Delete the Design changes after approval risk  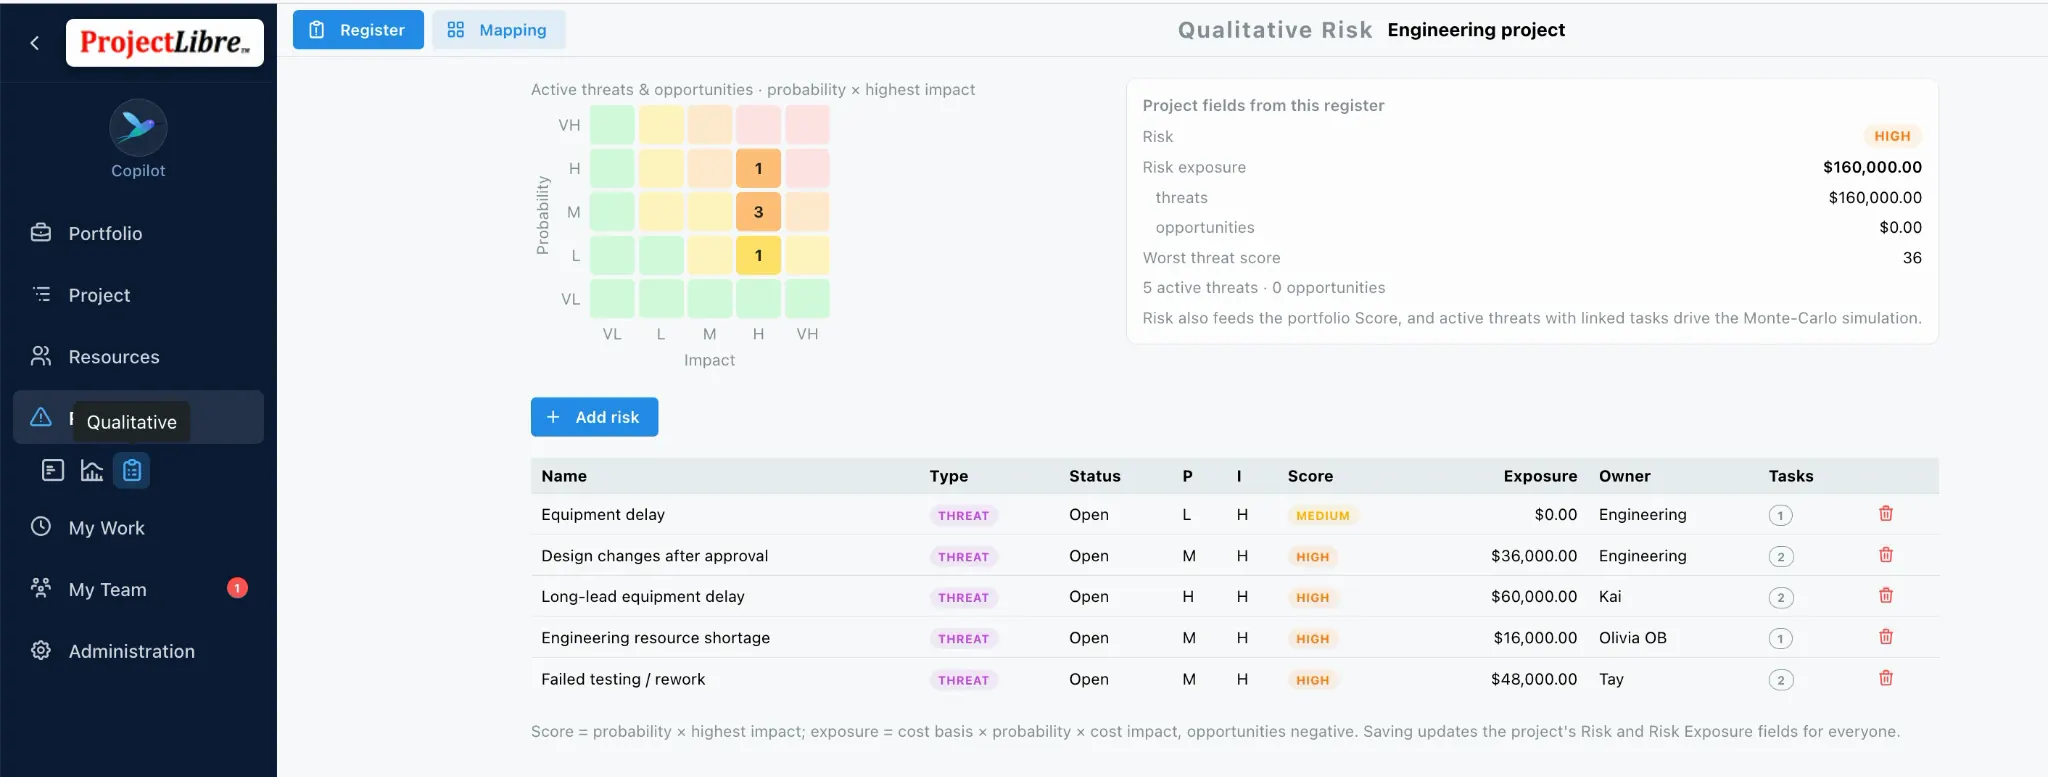pyautogui.click(x=1886, y=555)
